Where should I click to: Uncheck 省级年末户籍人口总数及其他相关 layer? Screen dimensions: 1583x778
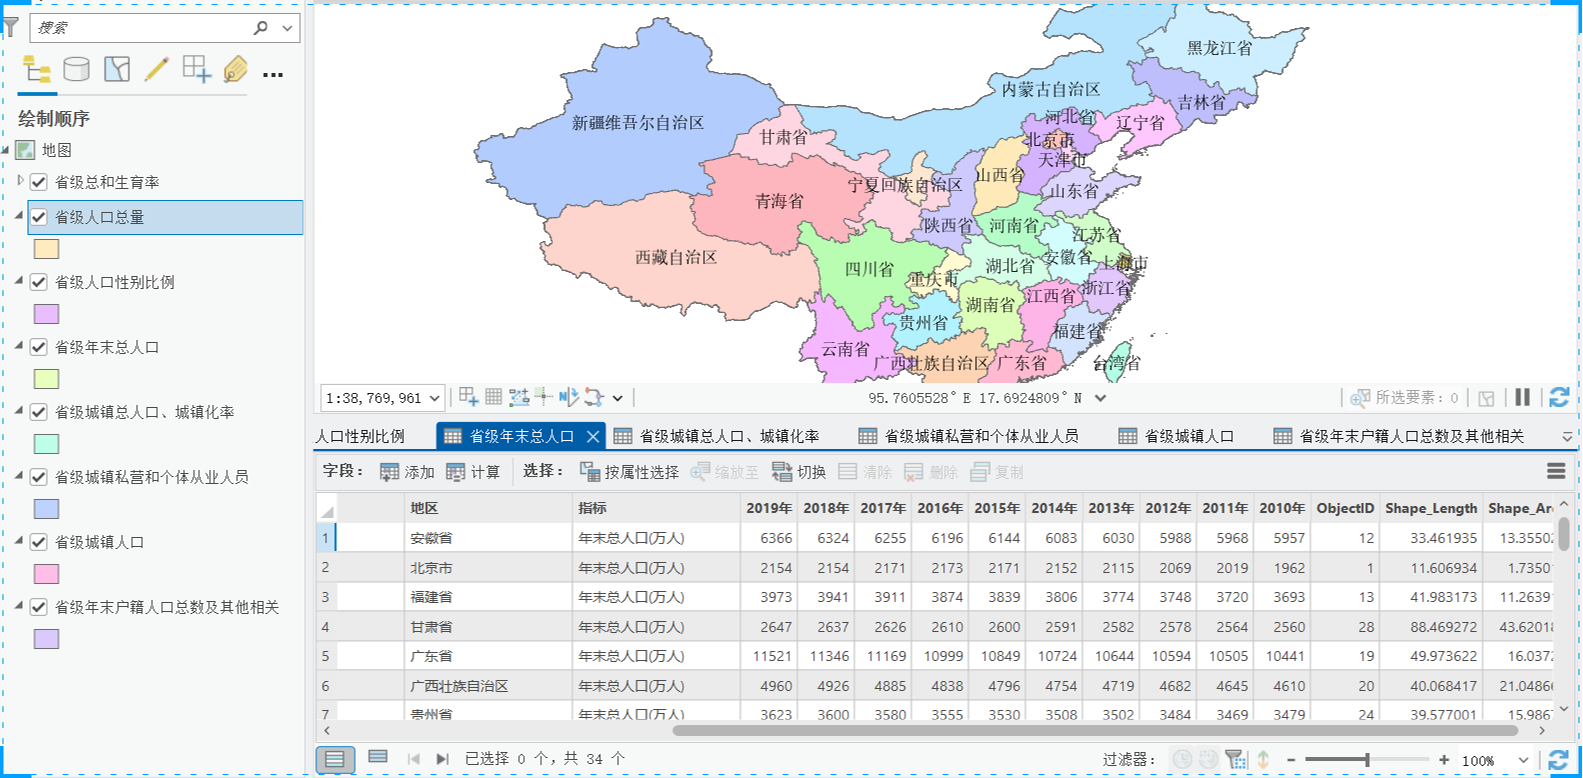[39, 607]
